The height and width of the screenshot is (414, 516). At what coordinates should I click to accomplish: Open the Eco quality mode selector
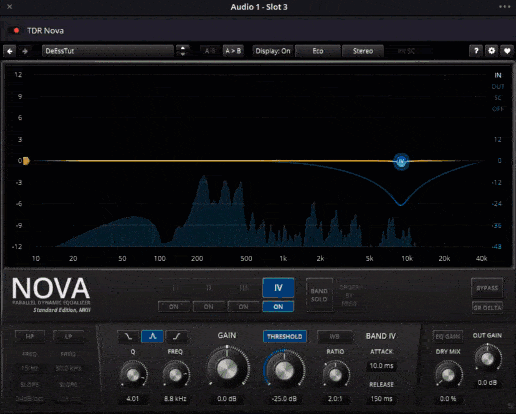318,51
